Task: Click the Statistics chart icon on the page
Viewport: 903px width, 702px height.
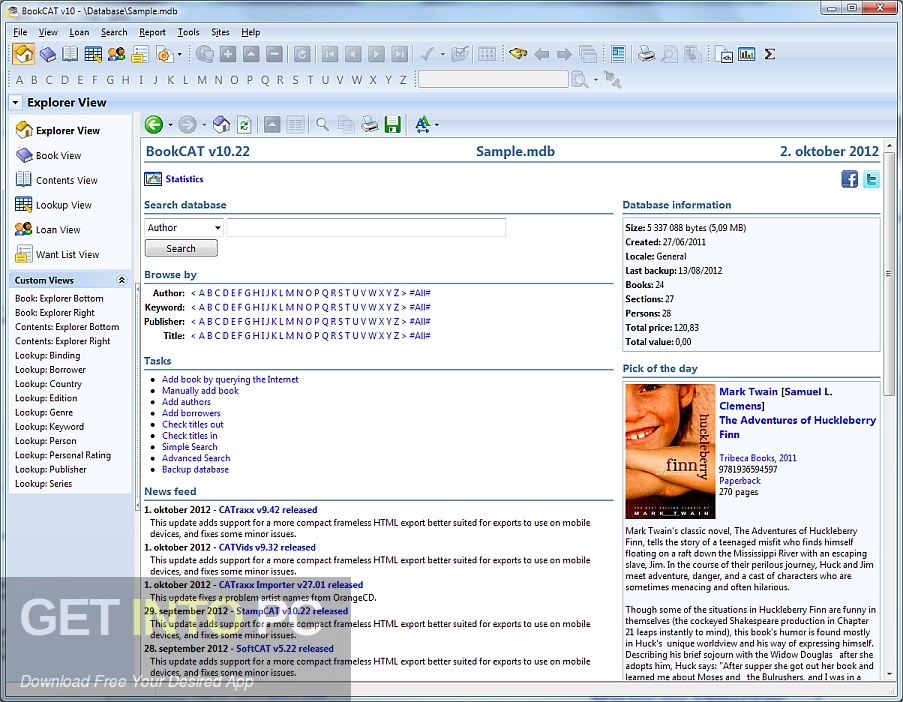Action: point(153,179)
